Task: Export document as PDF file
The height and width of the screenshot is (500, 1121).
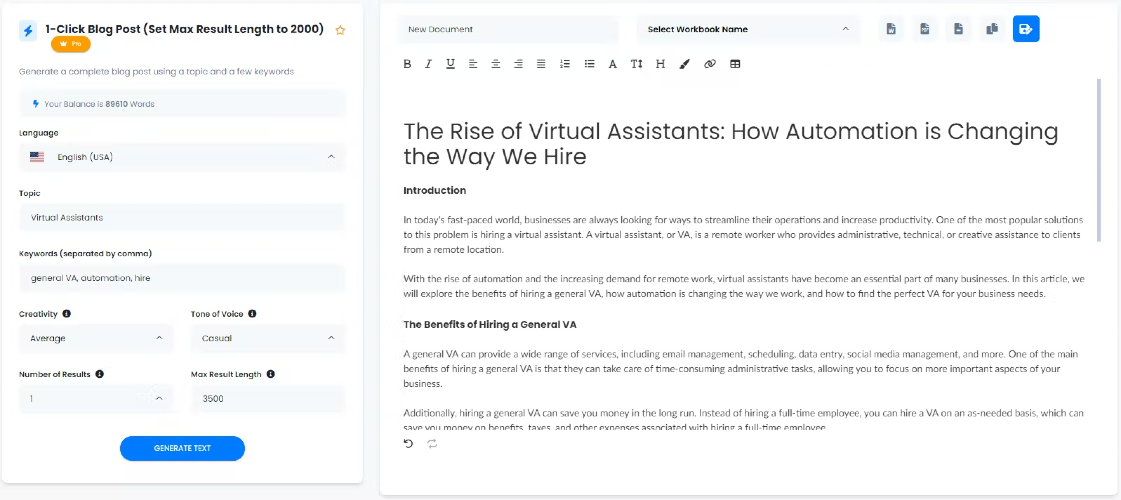Action: (x=924, y=29)
